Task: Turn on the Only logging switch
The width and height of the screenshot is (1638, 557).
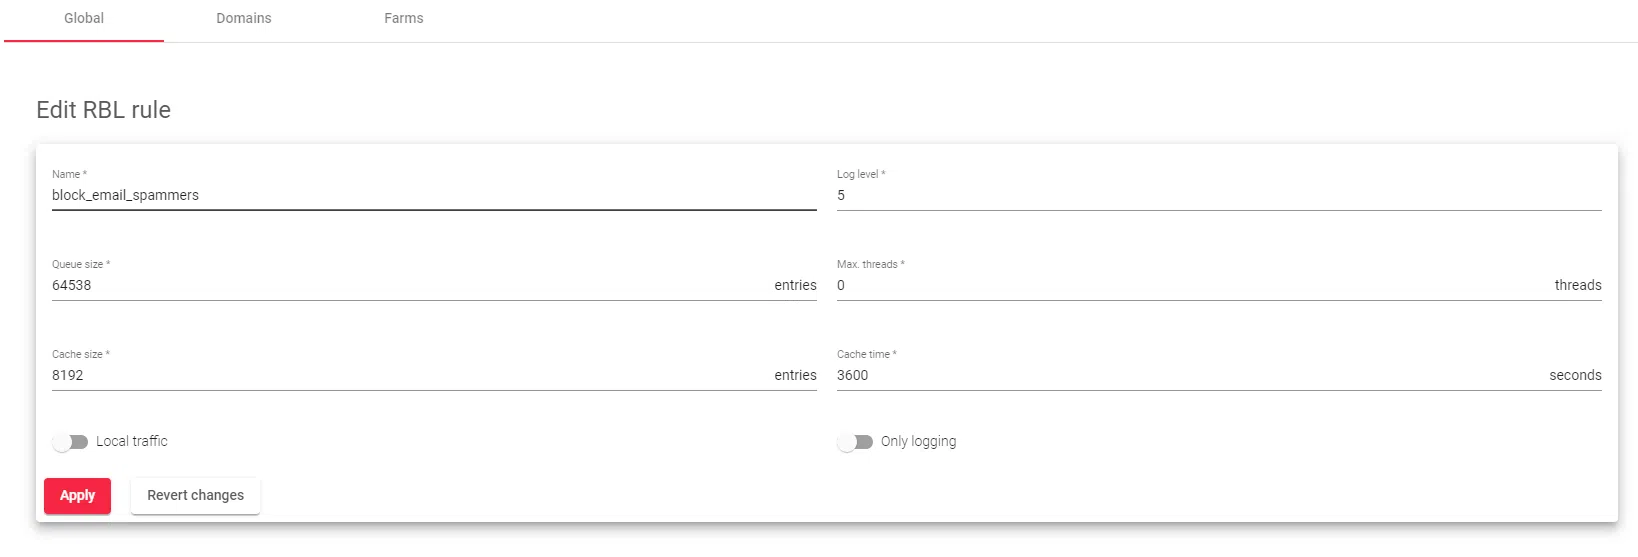Action: [856, 442]
